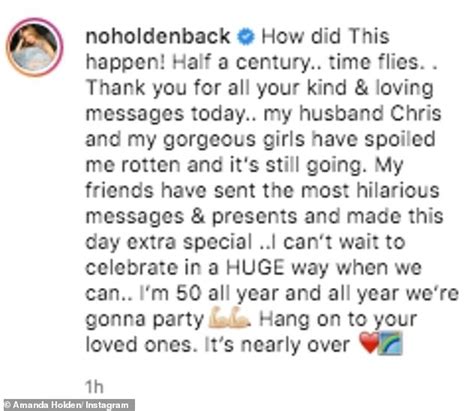Click the flexed biceps emoji

click(229, 318)
